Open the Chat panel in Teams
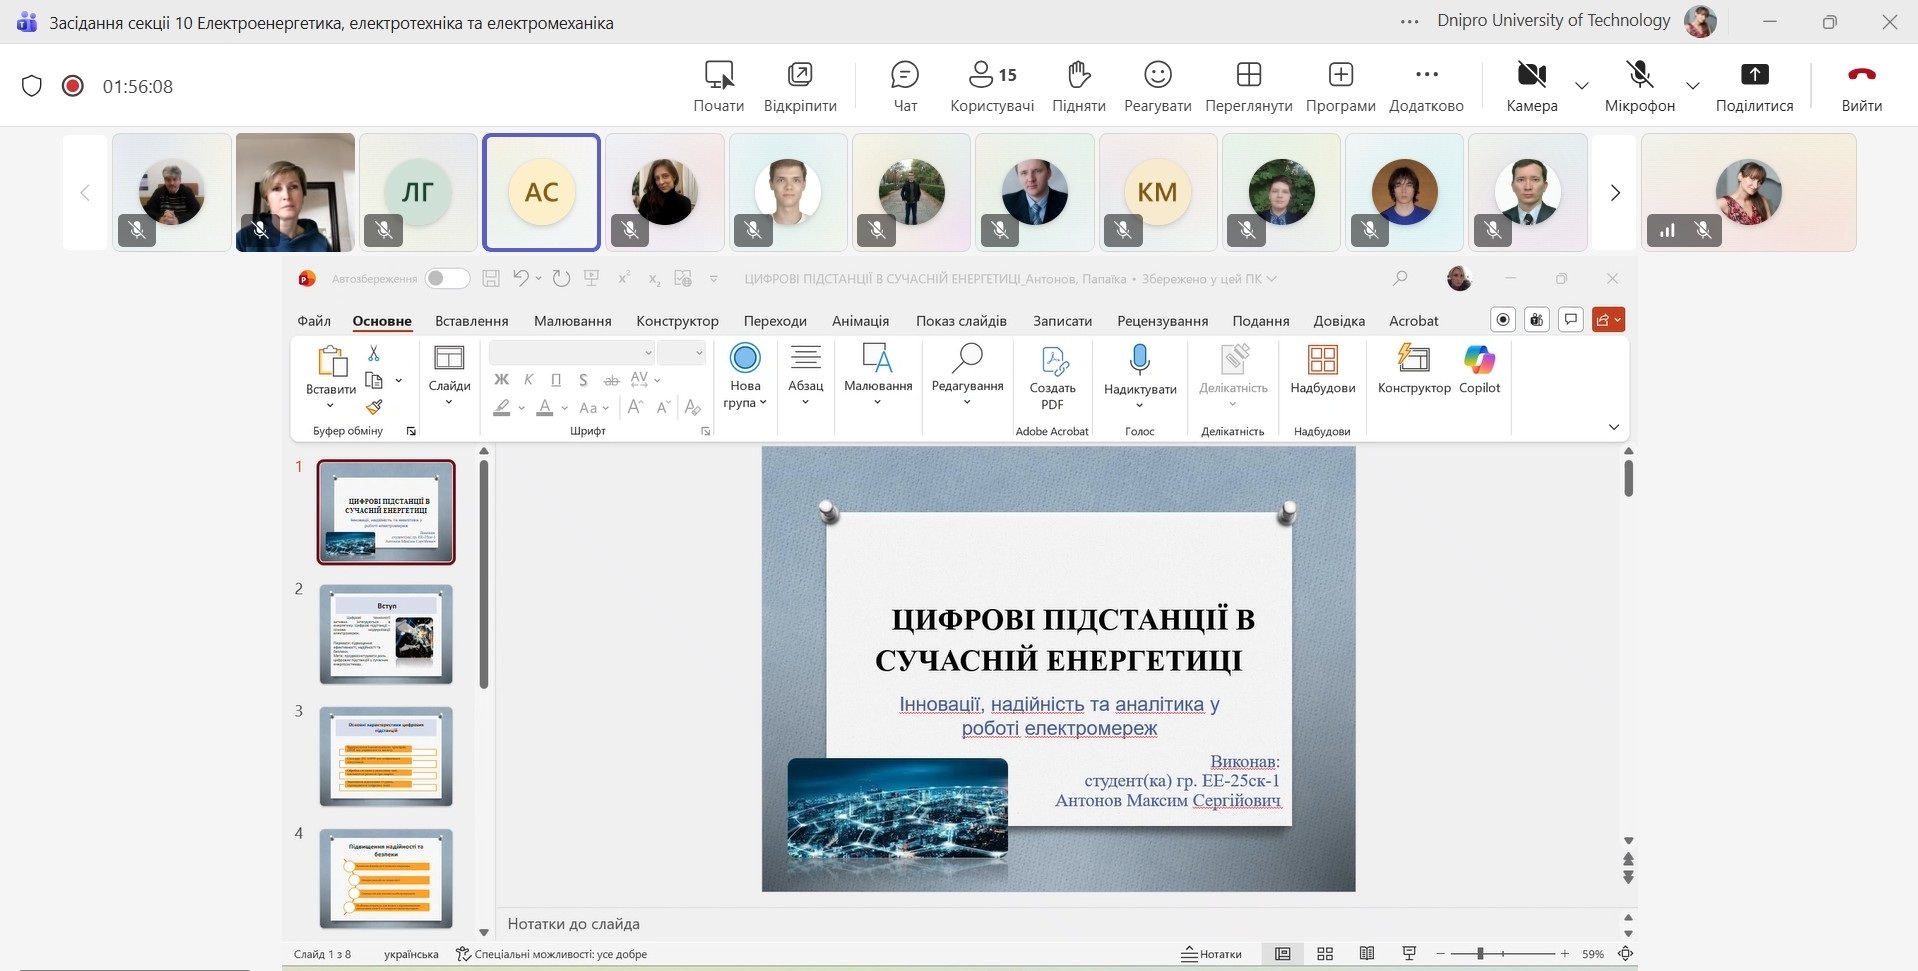The width and height of the screenshot is (1918, 971). coord(904,85)
